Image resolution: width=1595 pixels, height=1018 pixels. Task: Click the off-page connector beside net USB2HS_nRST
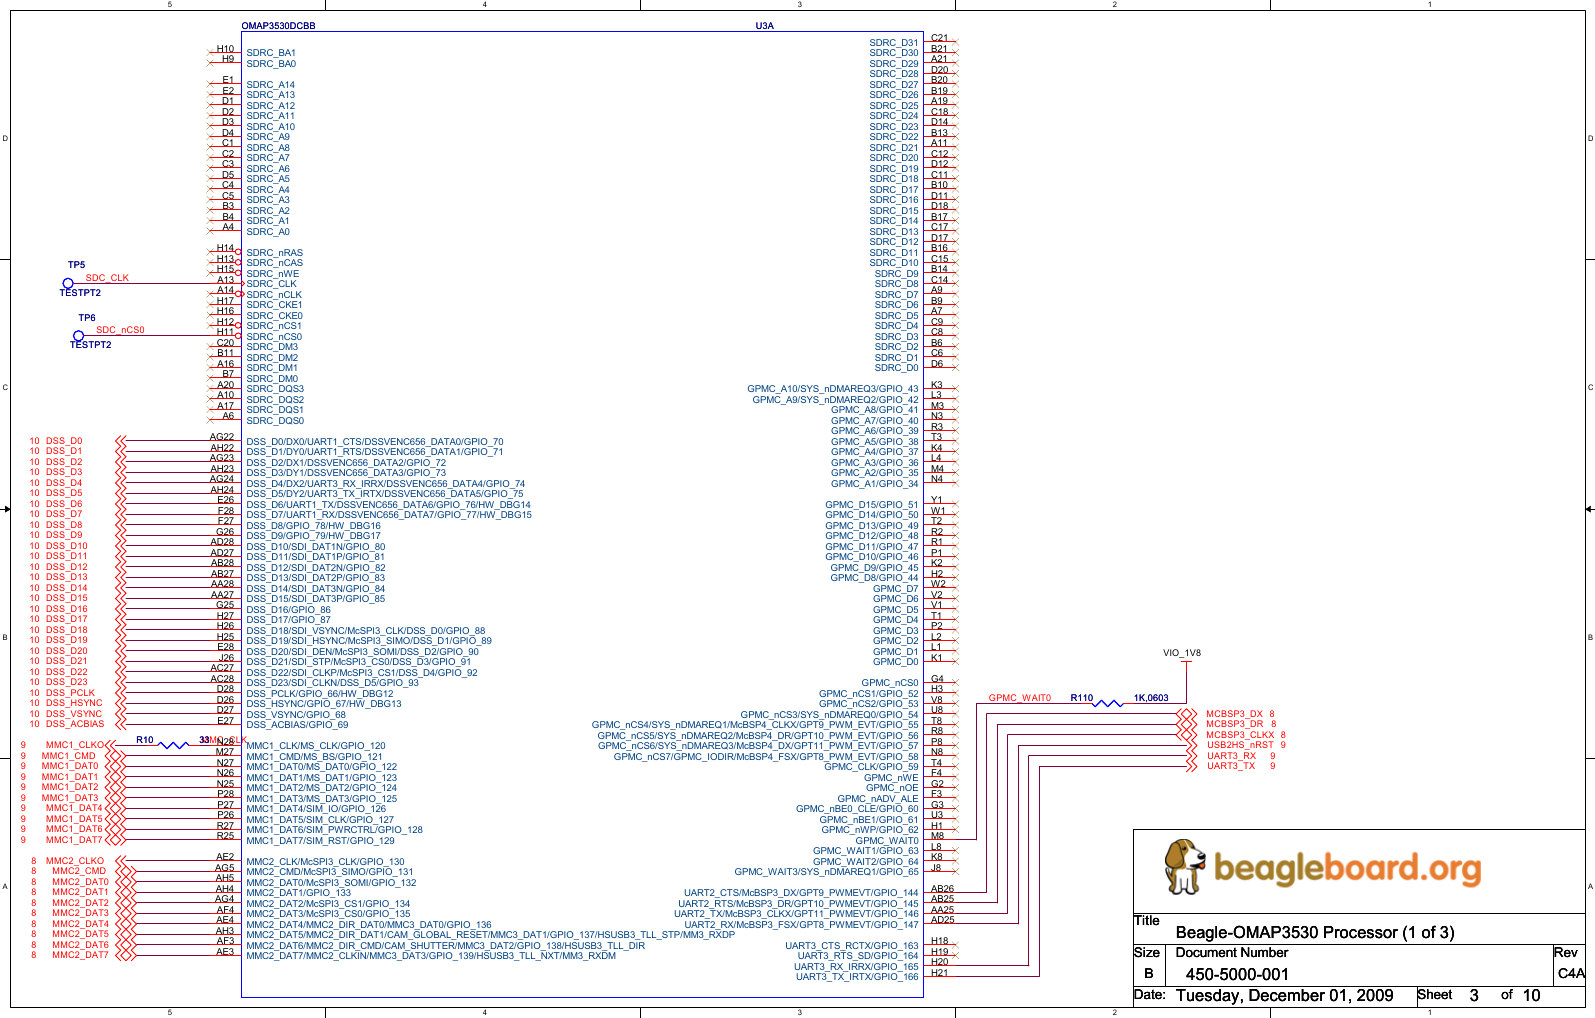click(1190, 745)
